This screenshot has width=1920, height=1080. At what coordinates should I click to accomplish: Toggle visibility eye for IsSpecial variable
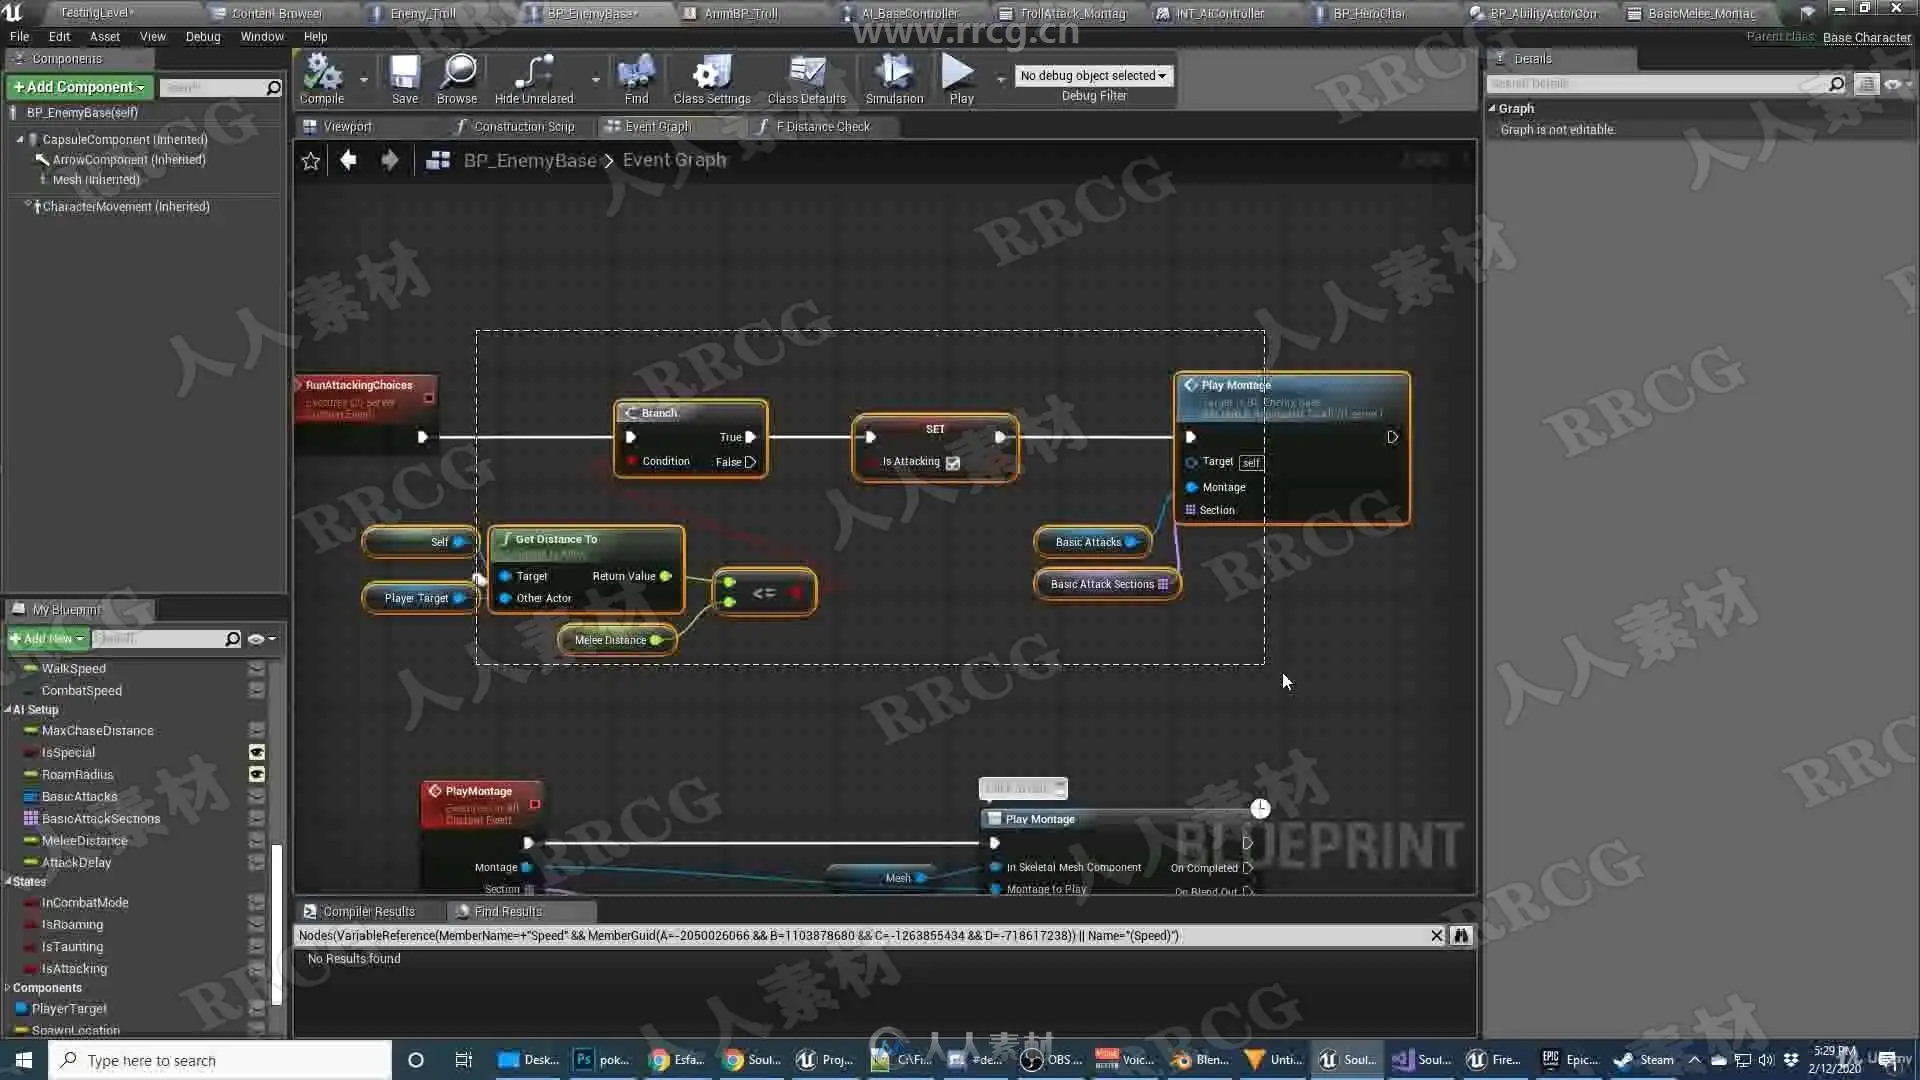tap(257, 753)
